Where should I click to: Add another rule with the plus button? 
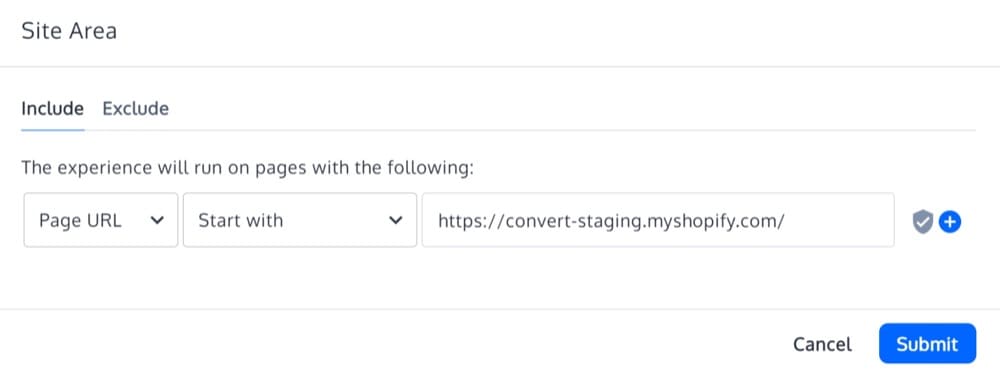click(x=950, y=222)
